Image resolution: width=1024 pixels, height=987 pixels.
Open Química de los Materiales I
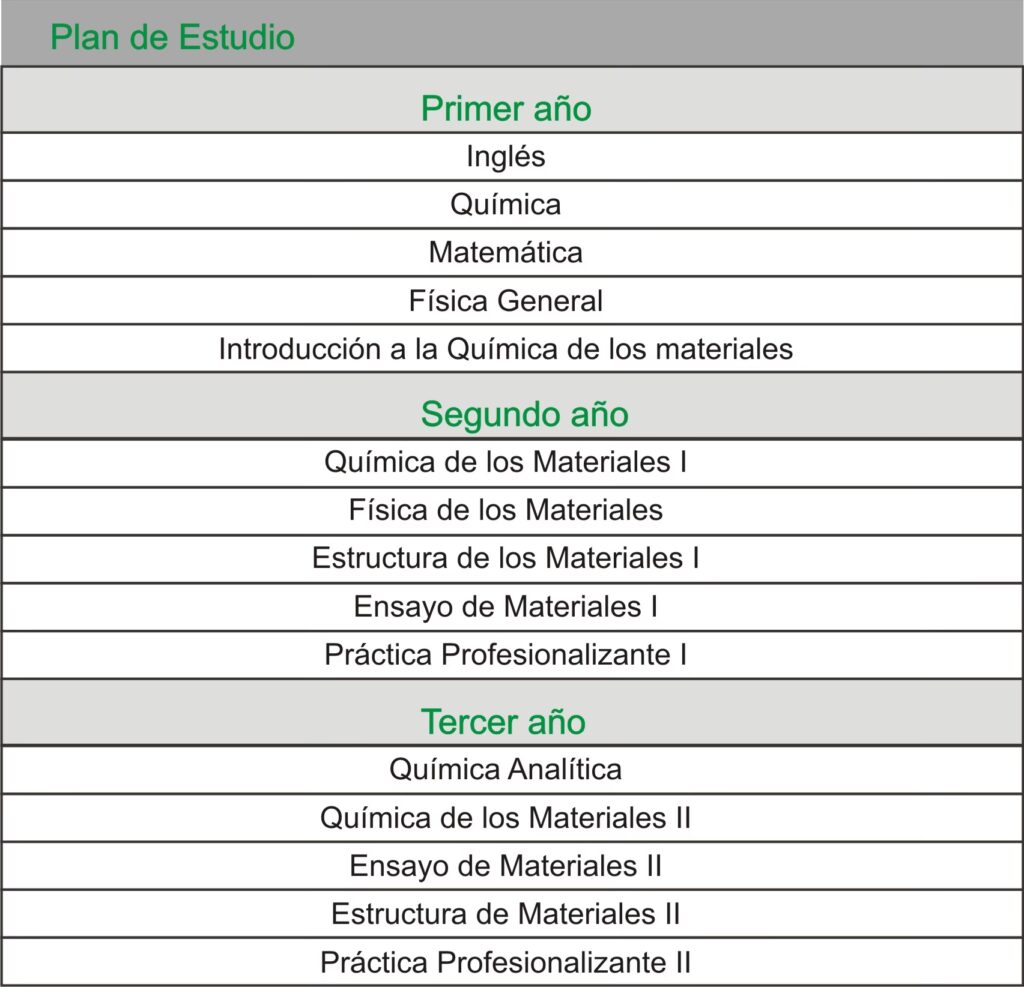(506, 462)
